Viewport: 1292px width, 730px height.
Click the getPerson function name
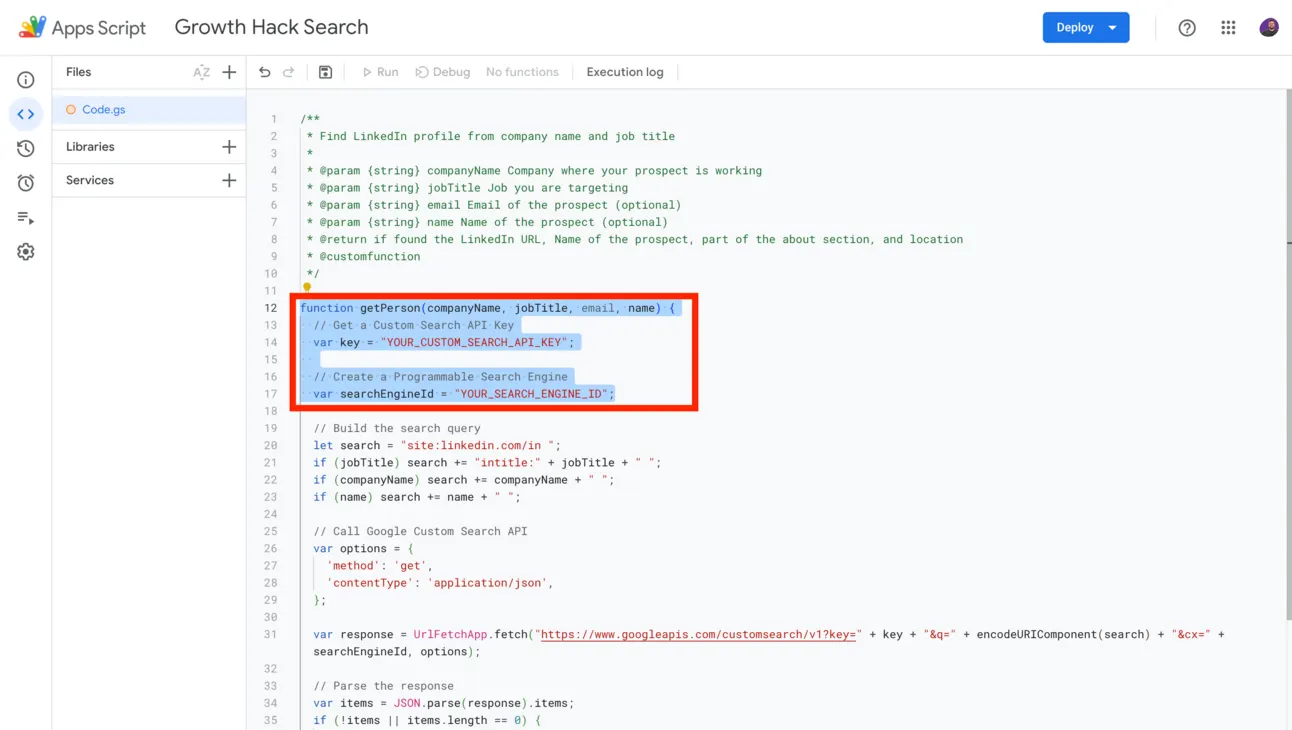(x=390, y=308)
